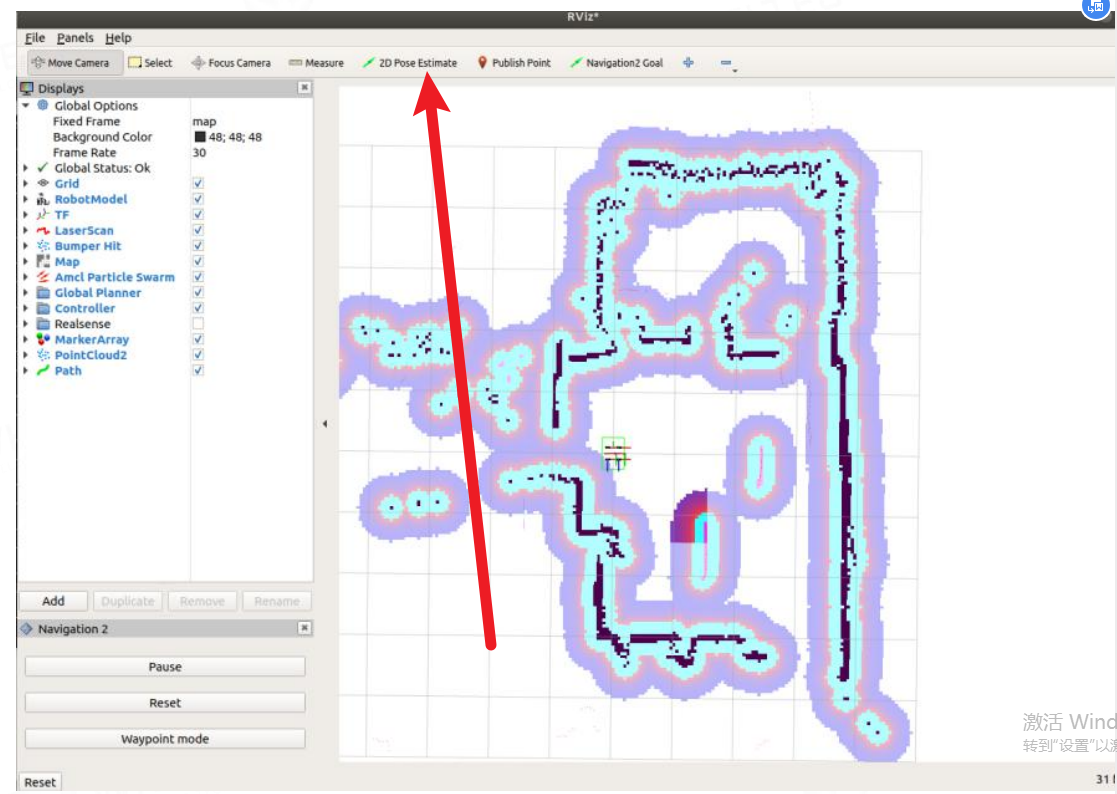Click the Displays panel monitor icon
The width and height of the screenshot is (1117, 794).
tap(27, 88)
